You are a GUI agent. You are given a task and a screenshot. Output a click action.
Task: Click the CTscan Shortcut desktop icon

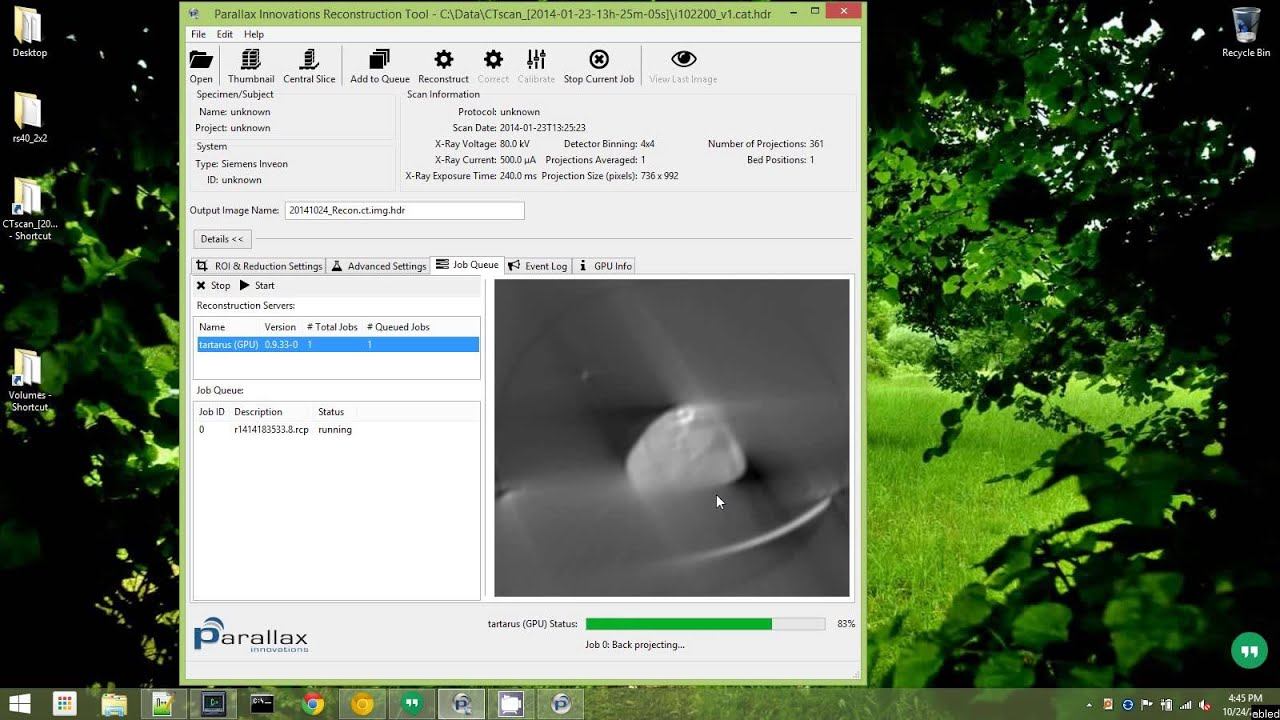(x=29, y=210)
